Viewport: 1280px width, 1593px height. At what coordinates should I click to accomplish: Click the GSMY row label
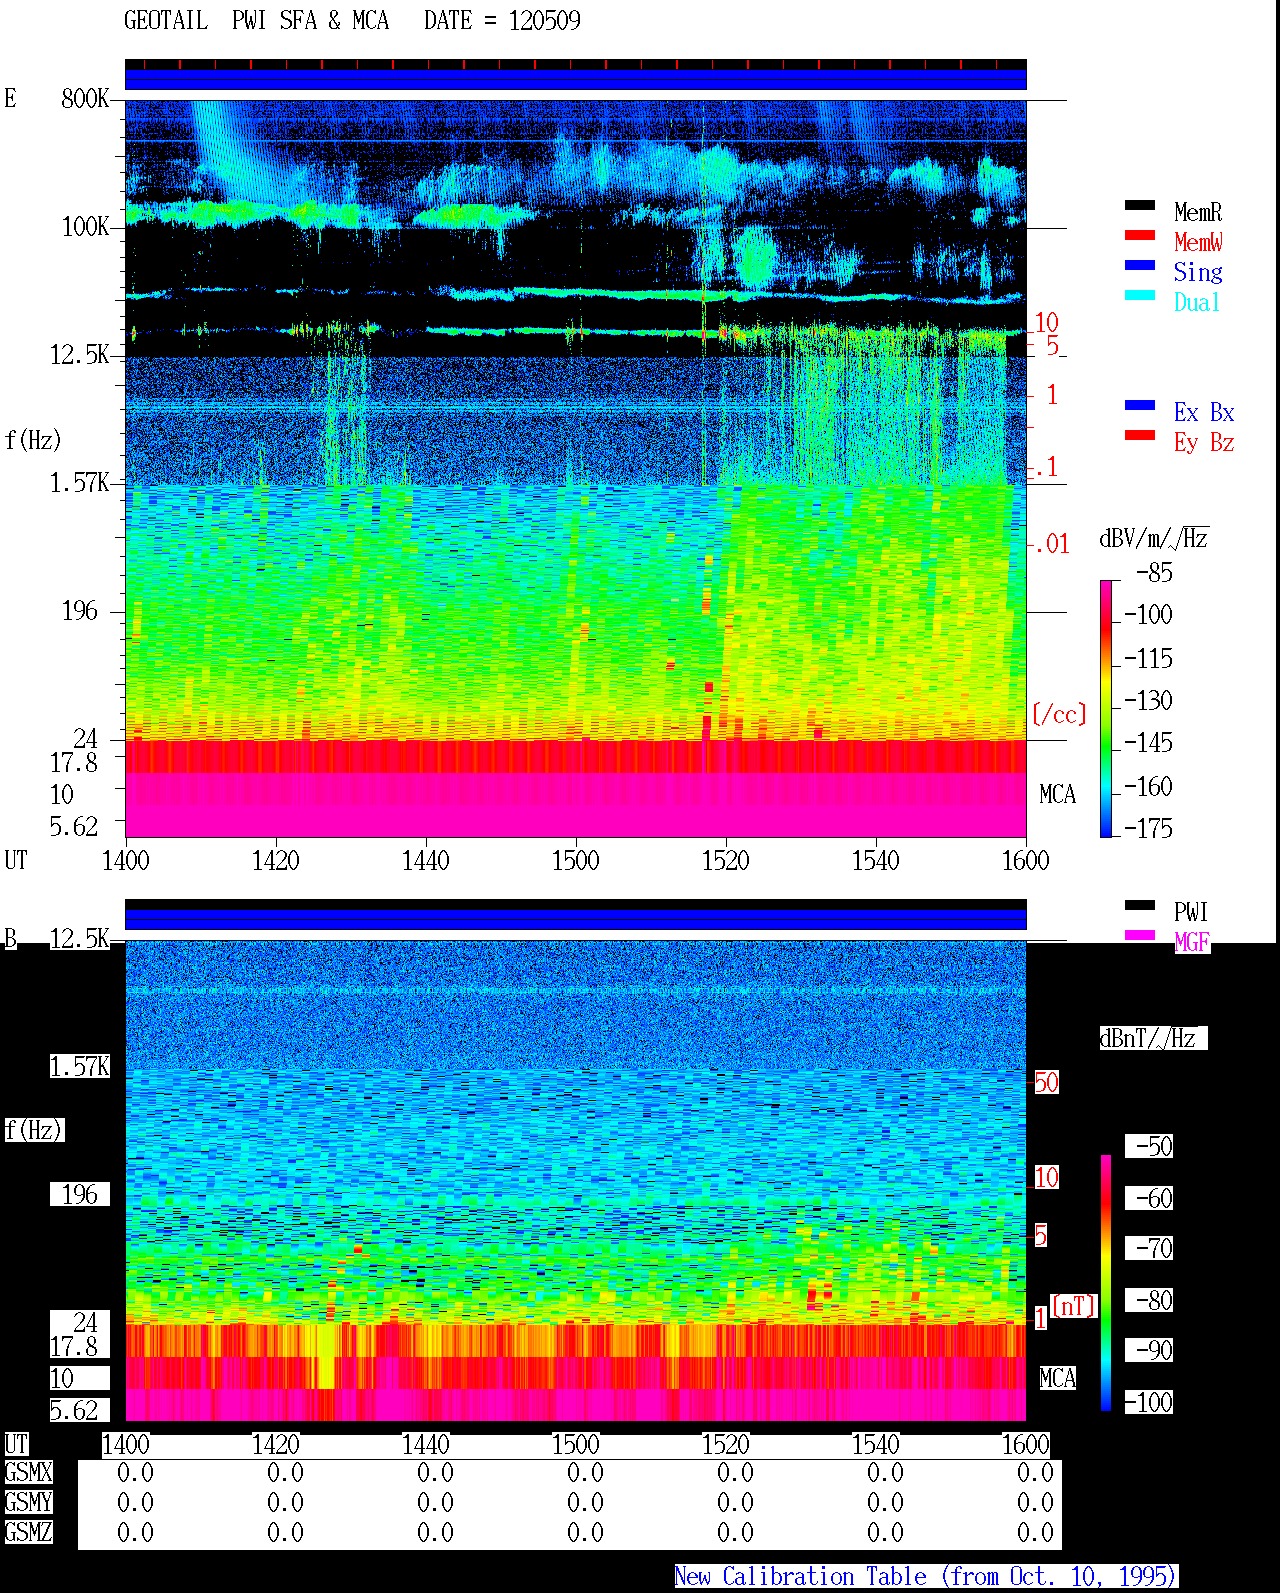click(x=28, y=1503)
